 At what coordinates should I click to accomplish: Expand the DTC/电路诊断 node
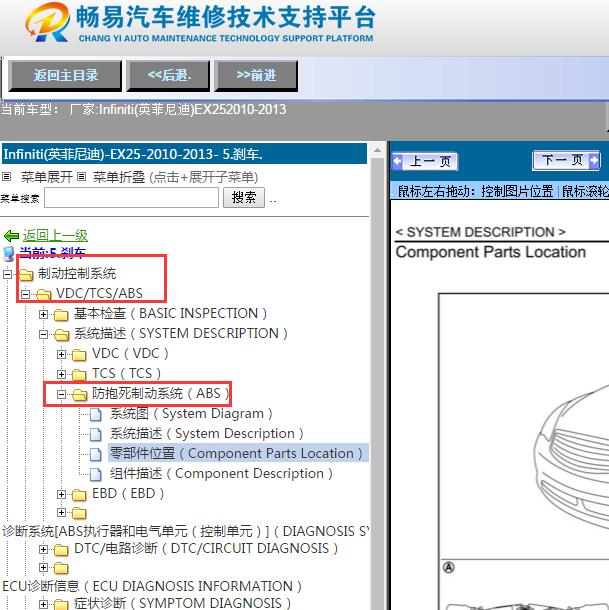tap(44, 550)
